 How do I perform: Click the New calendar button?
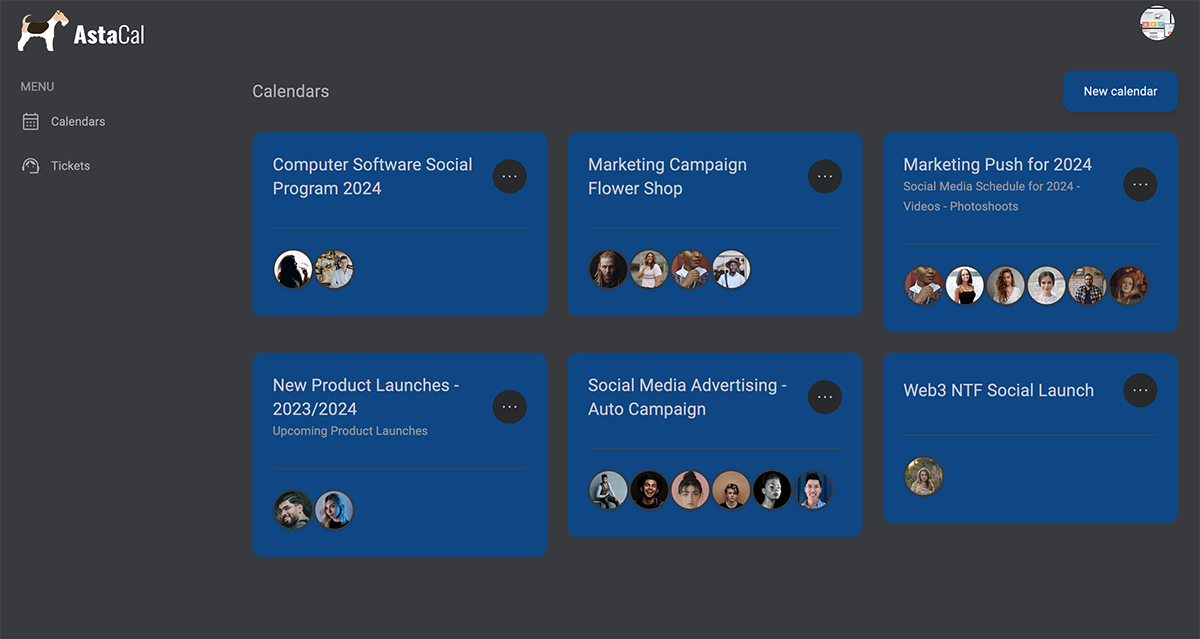tap(1120, 91)
